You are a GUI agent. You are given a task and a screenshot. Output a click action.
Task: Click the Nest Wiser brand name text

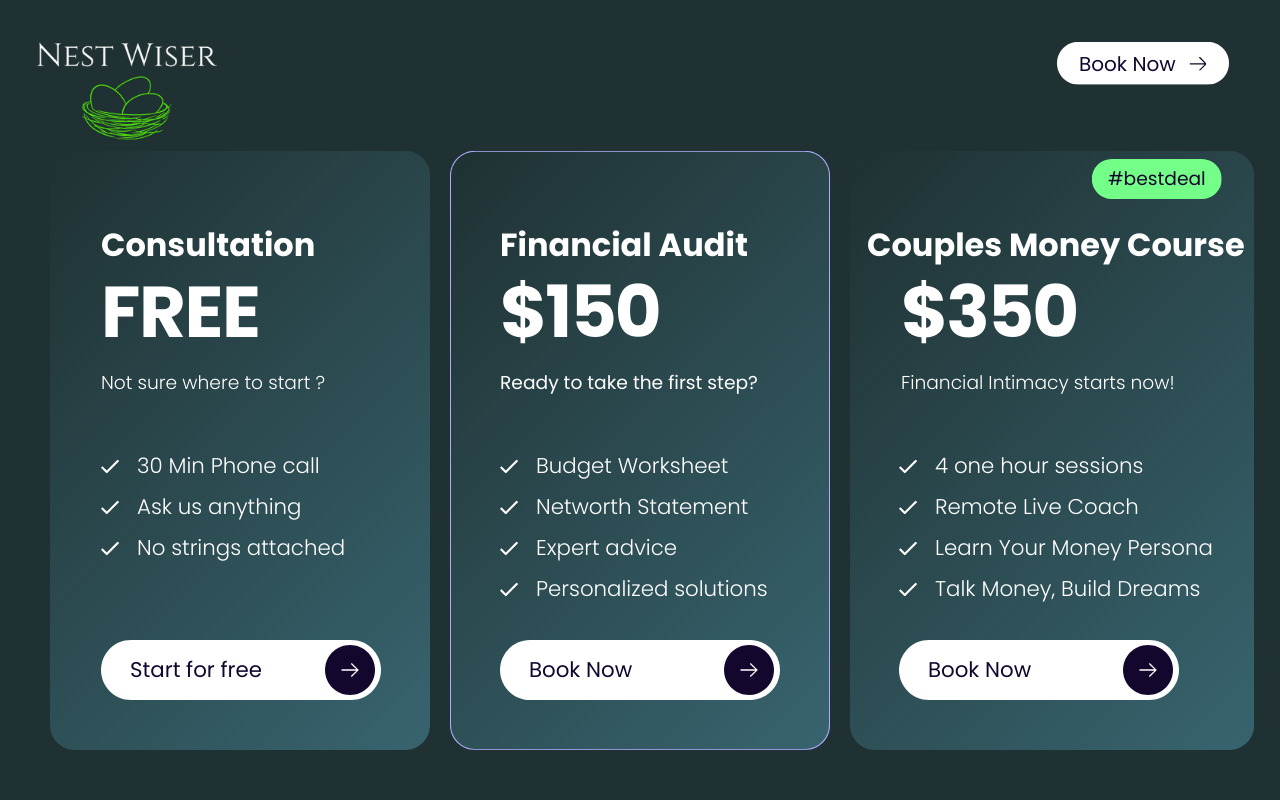127,56
